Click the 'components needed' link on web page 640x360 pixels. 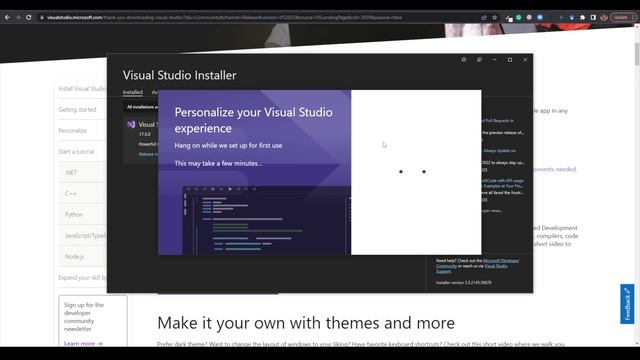[555, 169]
